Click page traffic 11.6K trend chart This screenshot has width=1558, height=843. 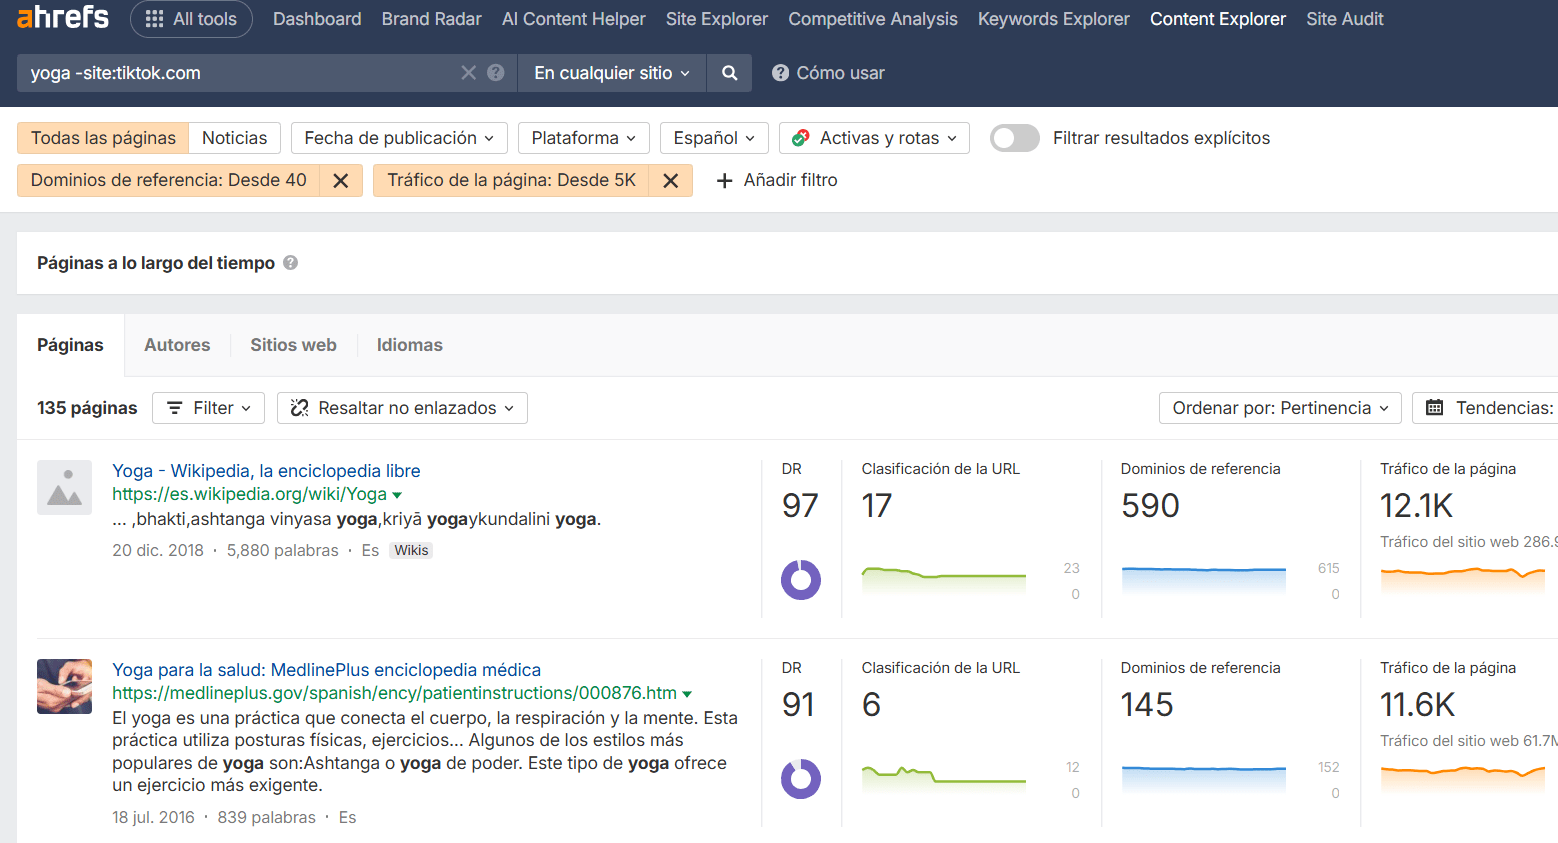click(x=1463, y=779)
